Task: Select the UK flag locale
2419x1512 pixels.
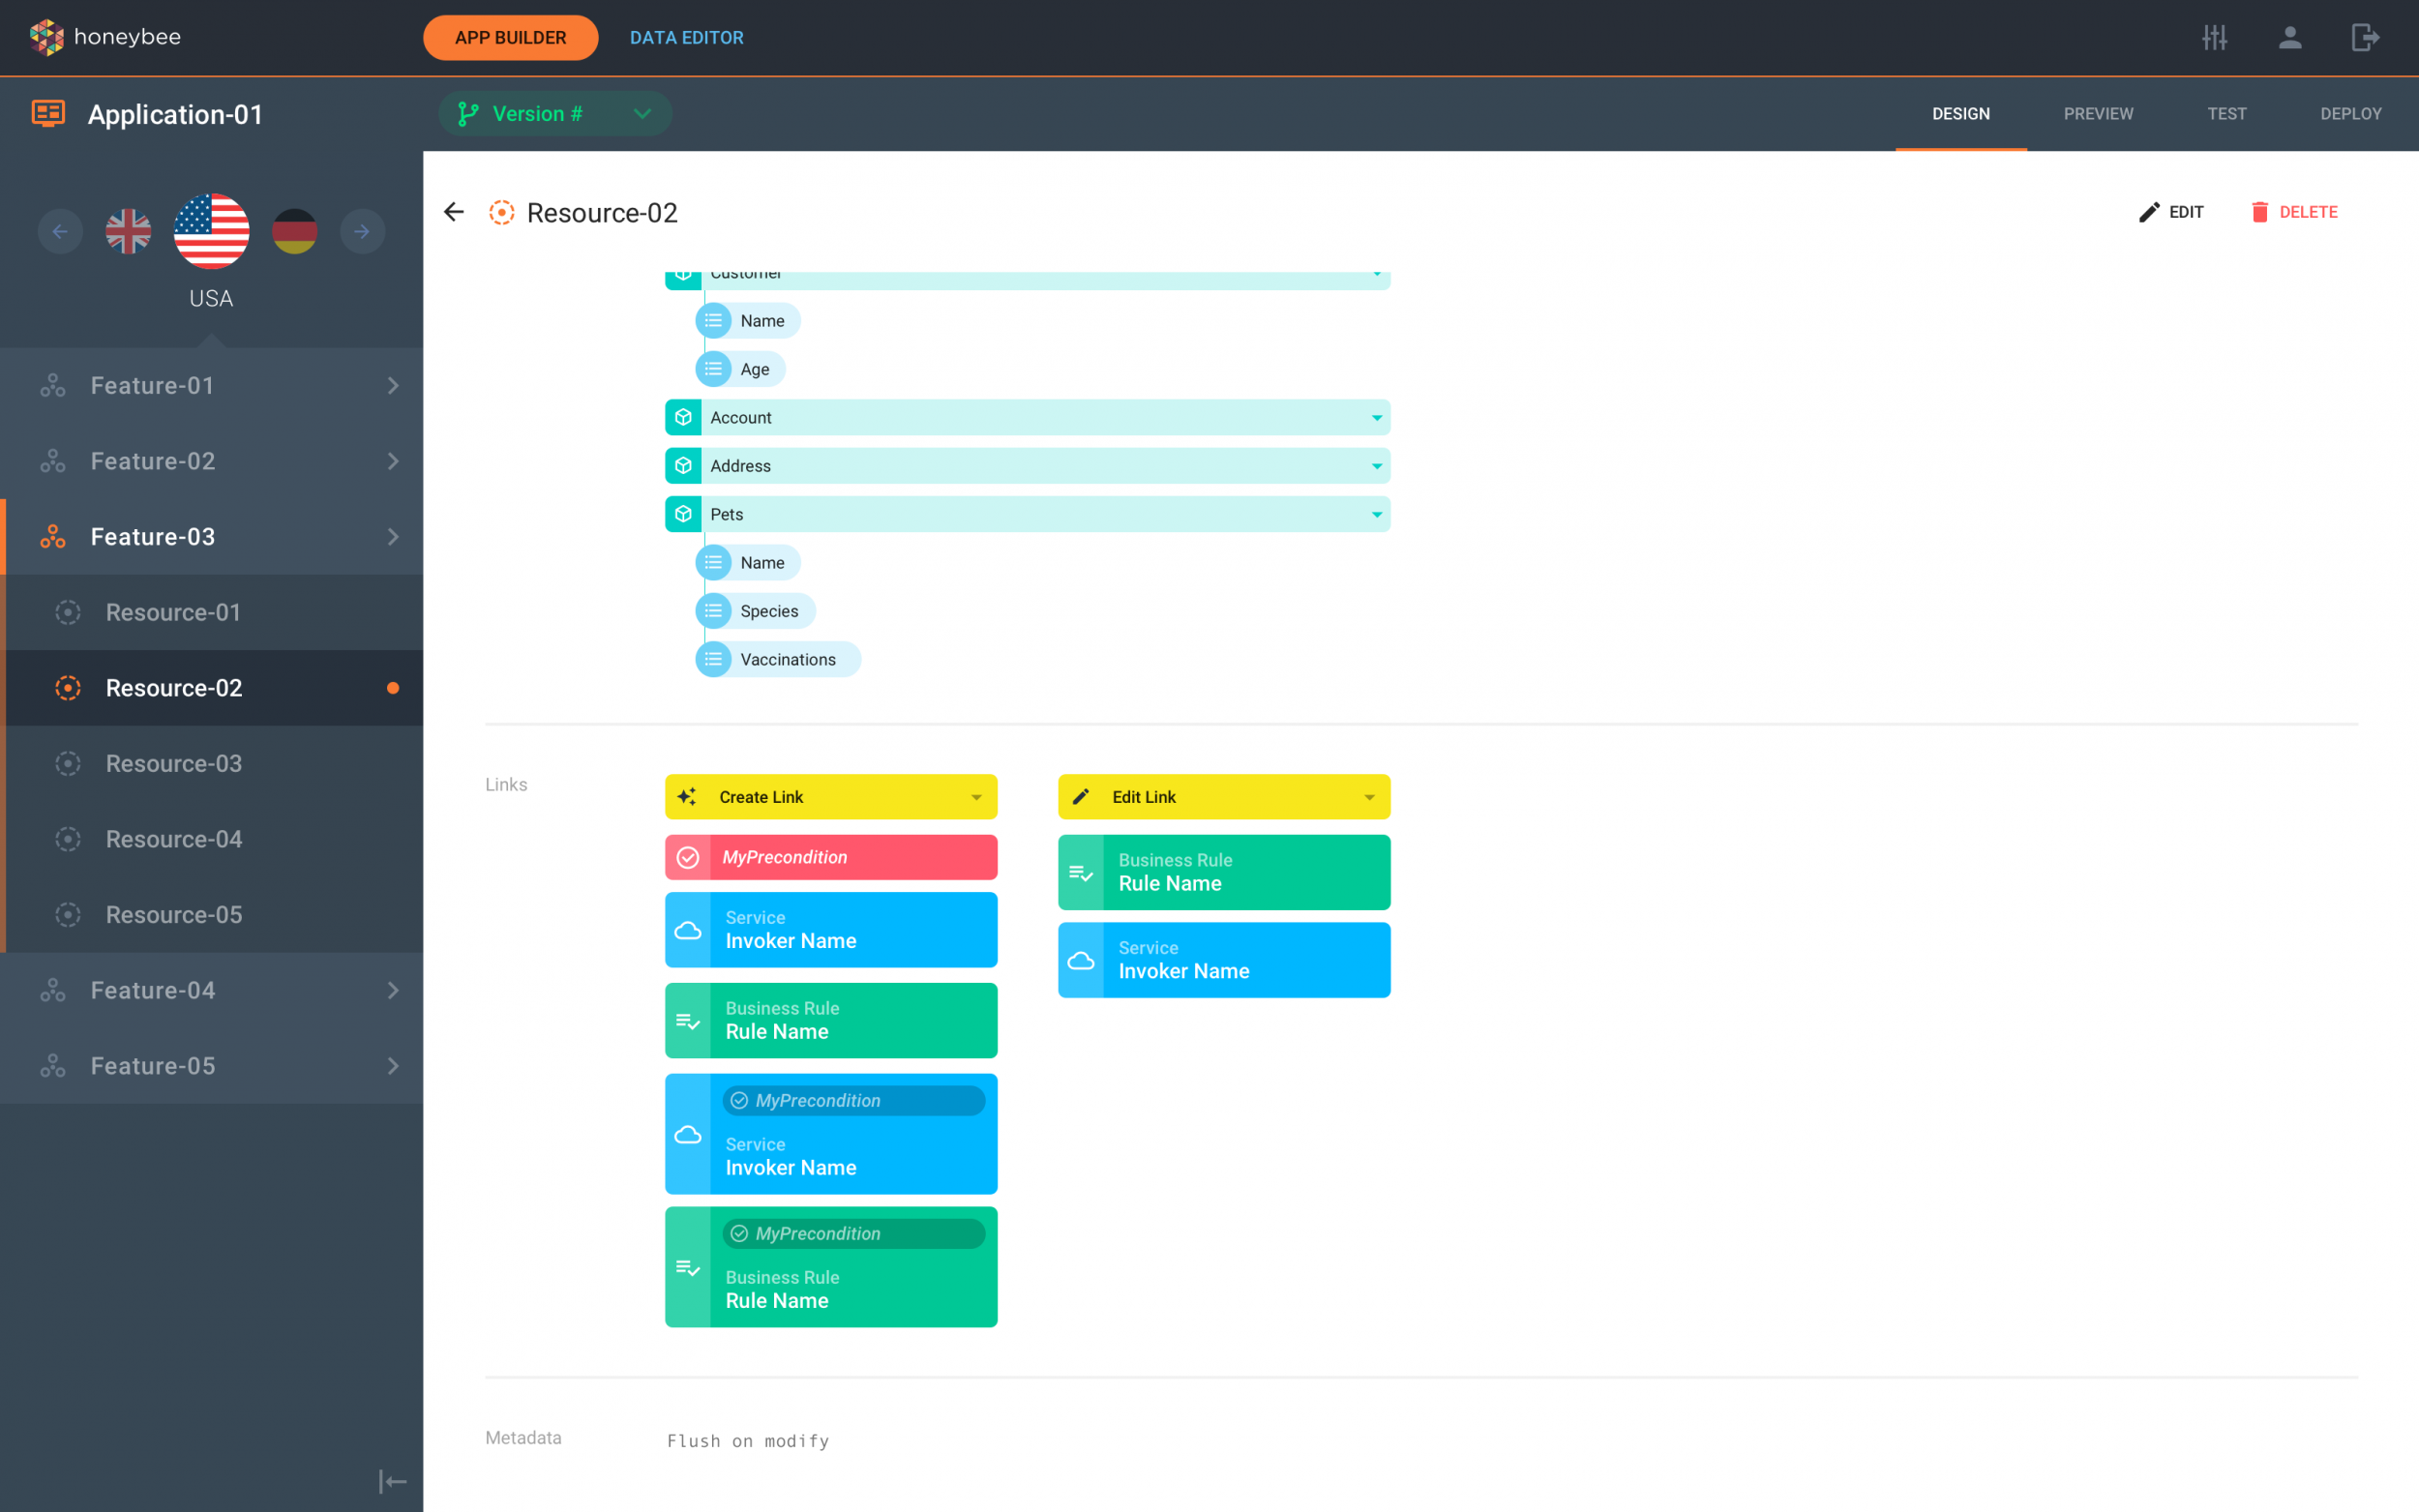Action: click(x=128, y=232)
